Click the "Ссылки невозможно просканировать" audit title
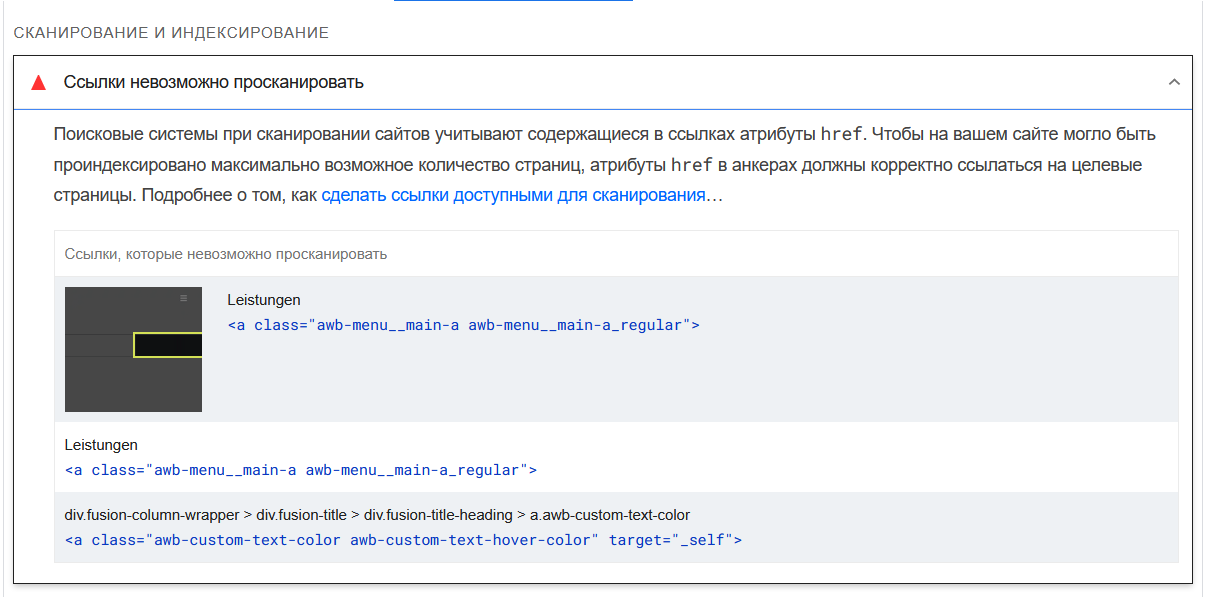 tap(213, 82)
